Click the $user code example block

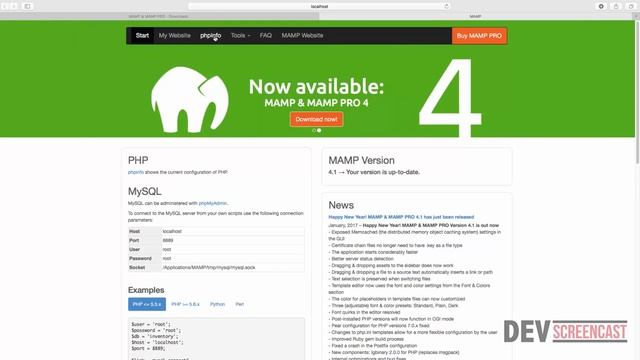click(x=216, y=339)
